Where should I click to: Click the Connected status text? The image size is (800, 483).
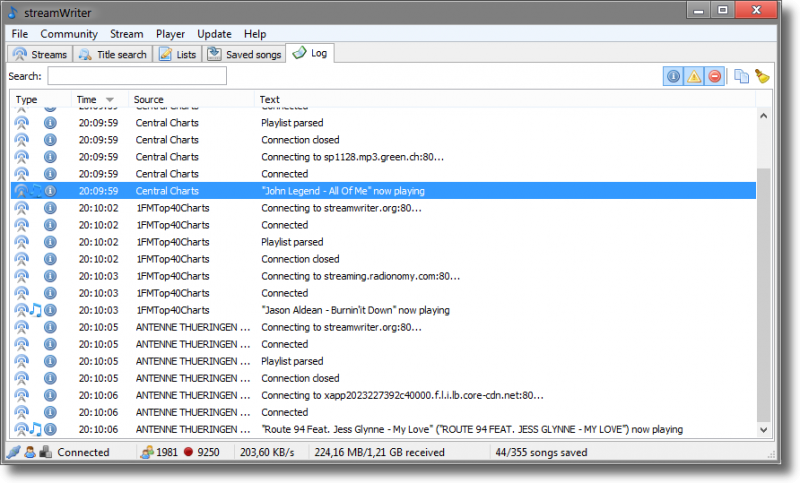[83, 452]
